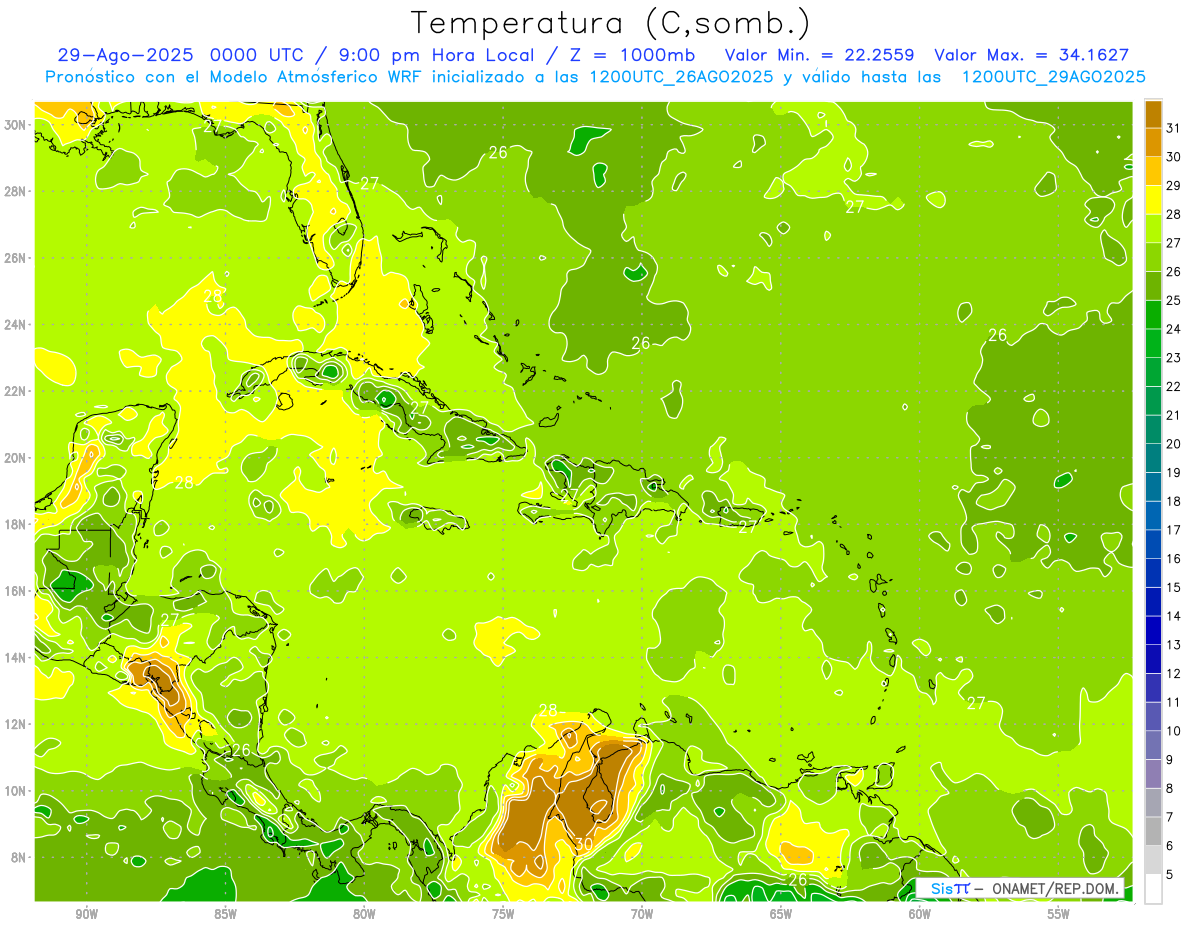
Task: Click legend swatch between 24 and 25
Action: pos(1153,314)
